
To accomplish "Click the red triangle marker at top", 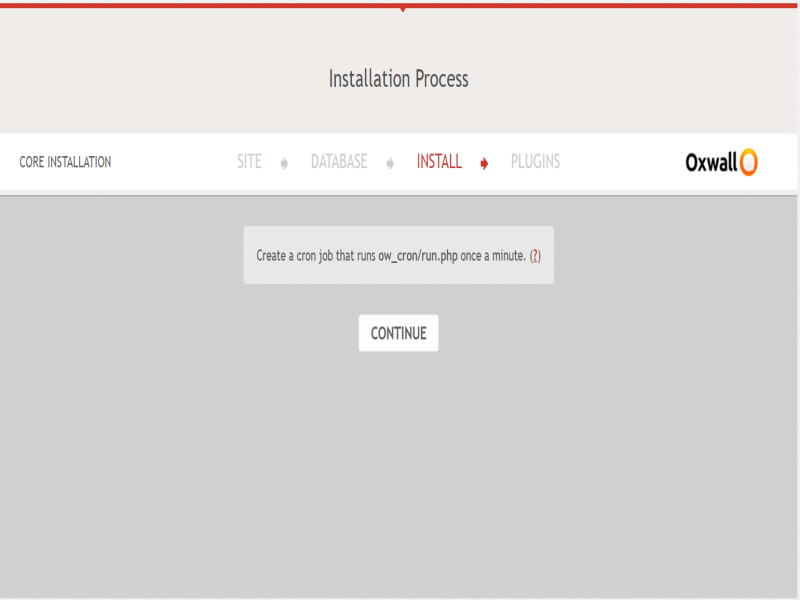I will click(402, 9).
